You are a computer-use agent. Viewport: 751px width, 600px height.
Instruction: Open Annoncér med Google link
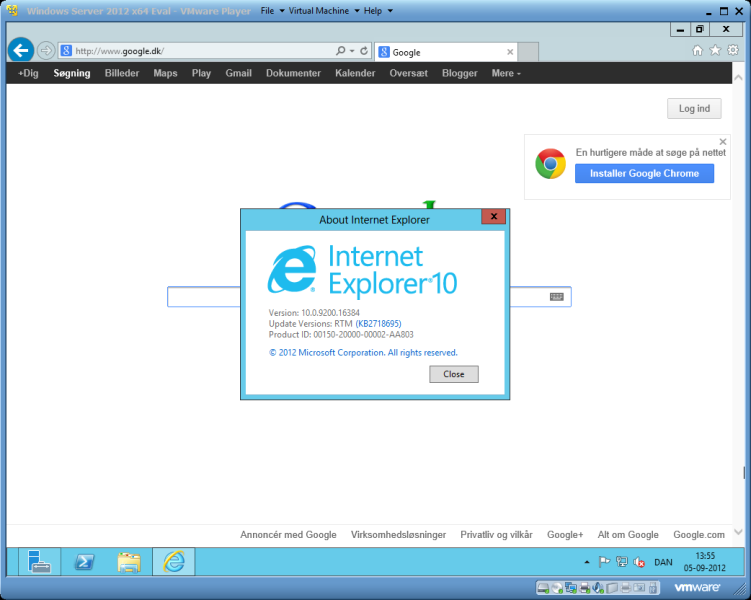pyautogui.click(x=288, y=534)
